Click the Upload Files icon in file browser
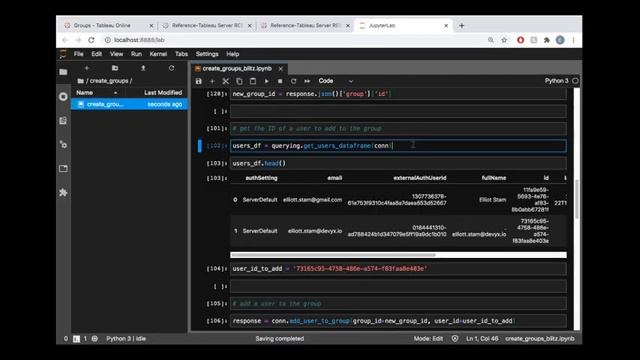Viewport: 640px width, 360px height. (143, 68)
